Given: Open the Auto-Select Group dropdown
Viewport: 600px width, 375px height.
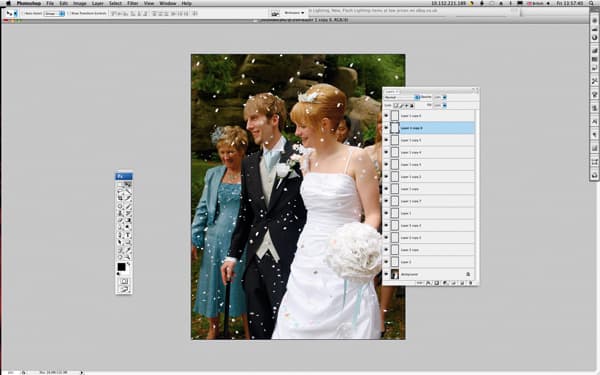Looking at the screenshot, I should [54, 13].
